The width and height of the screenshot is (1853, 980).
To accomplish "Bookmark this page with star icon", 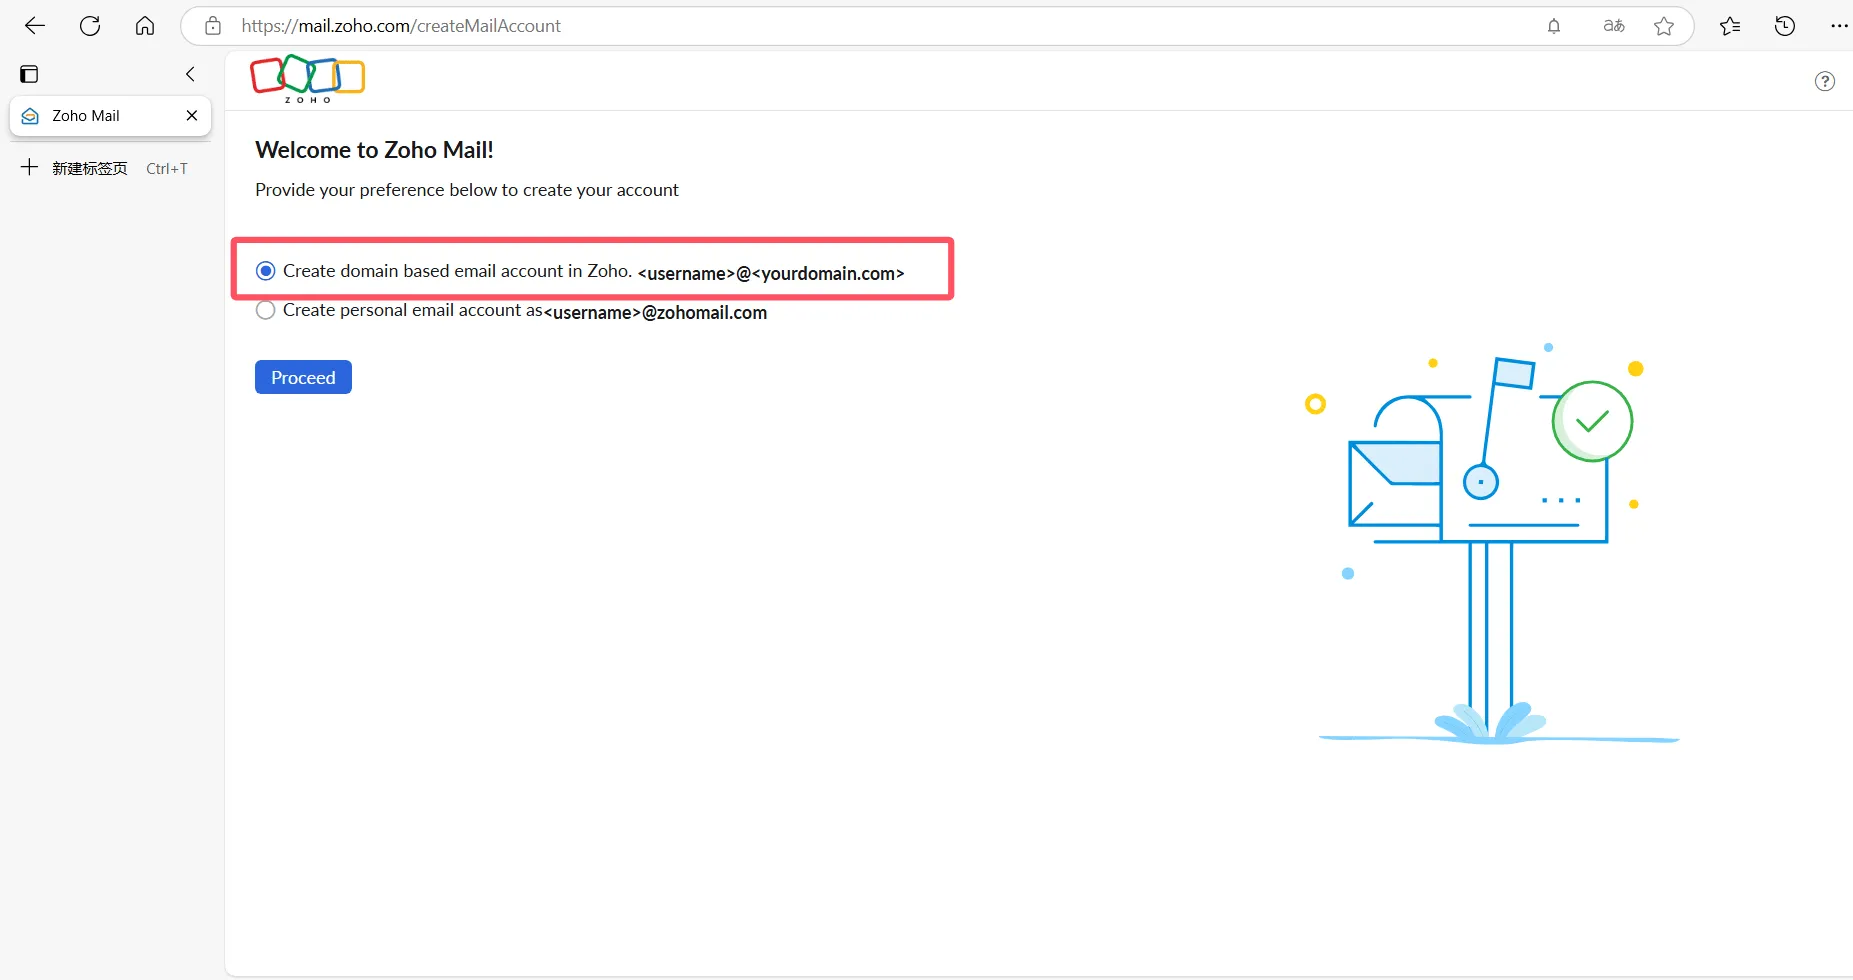I will (1664, 26).
